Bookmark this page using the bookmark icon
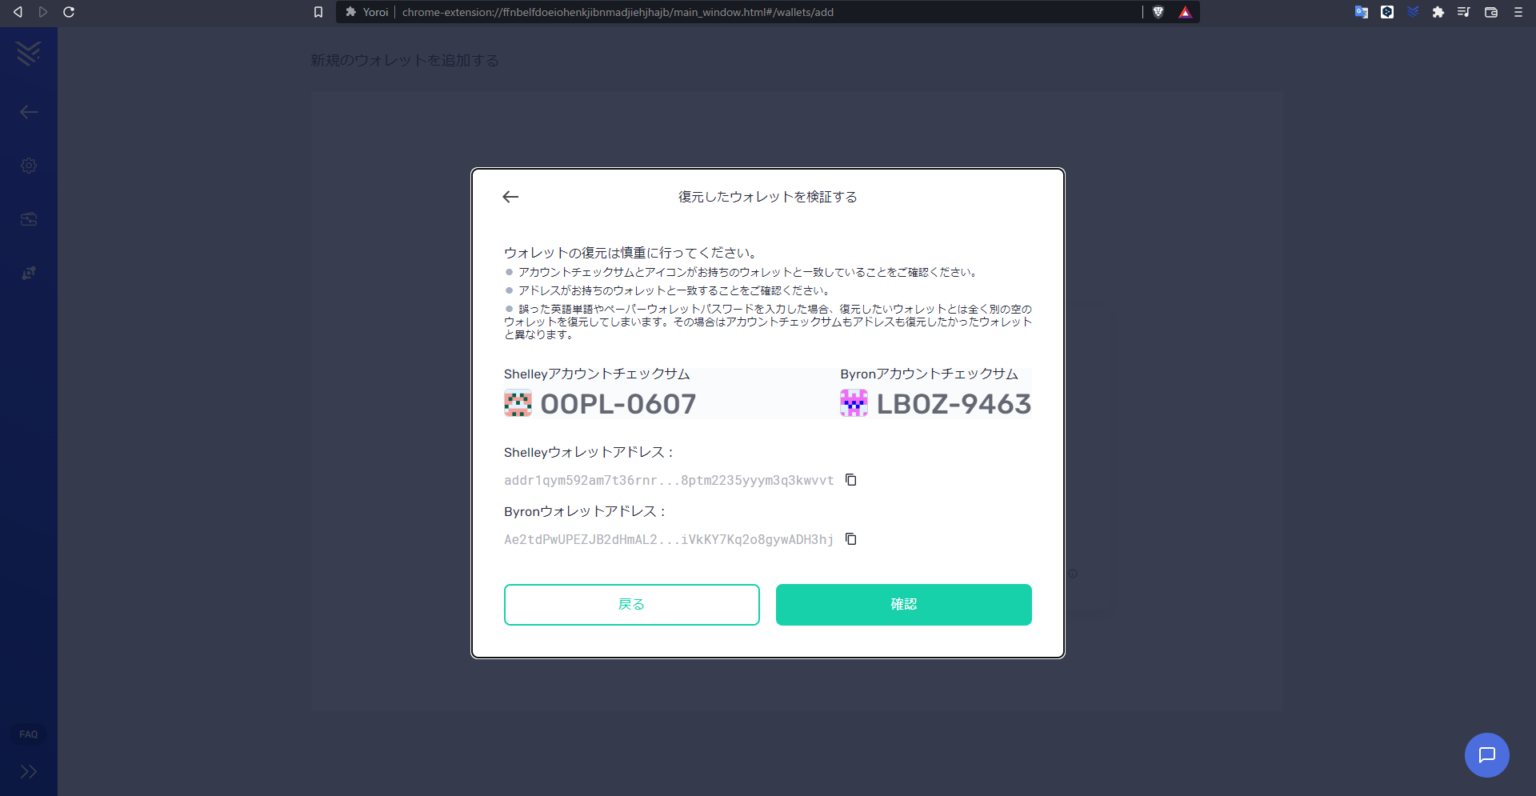The image size is (1536, 796). point(318,11)
